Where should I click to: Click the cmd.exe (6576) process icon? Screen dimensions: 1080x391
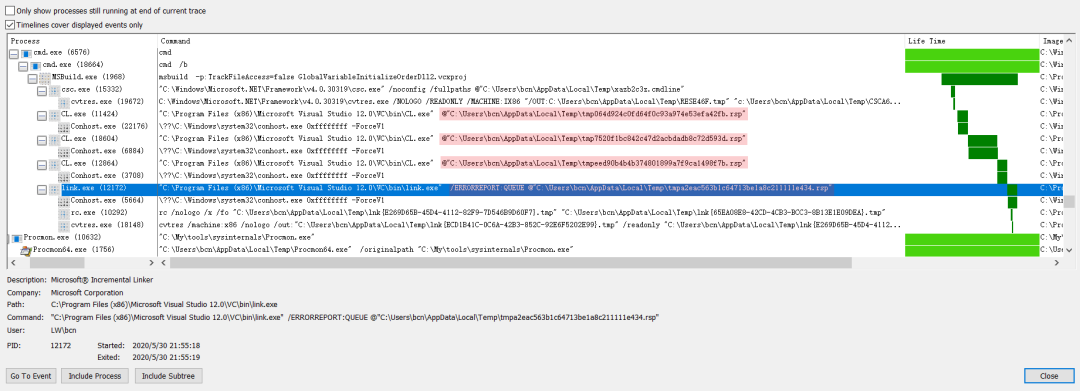click(x=26, y=53)
